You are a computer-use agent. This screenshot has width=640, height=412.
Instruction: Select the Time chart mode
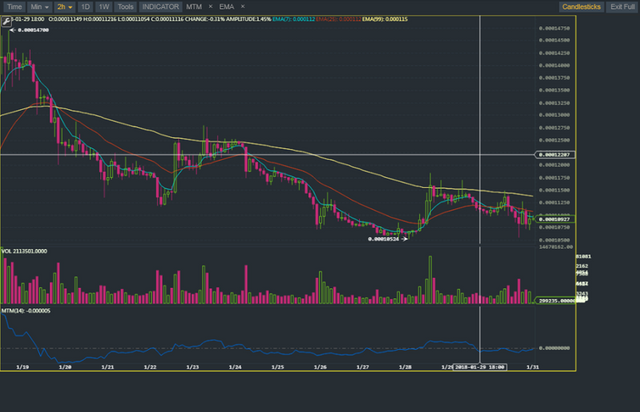14,7
